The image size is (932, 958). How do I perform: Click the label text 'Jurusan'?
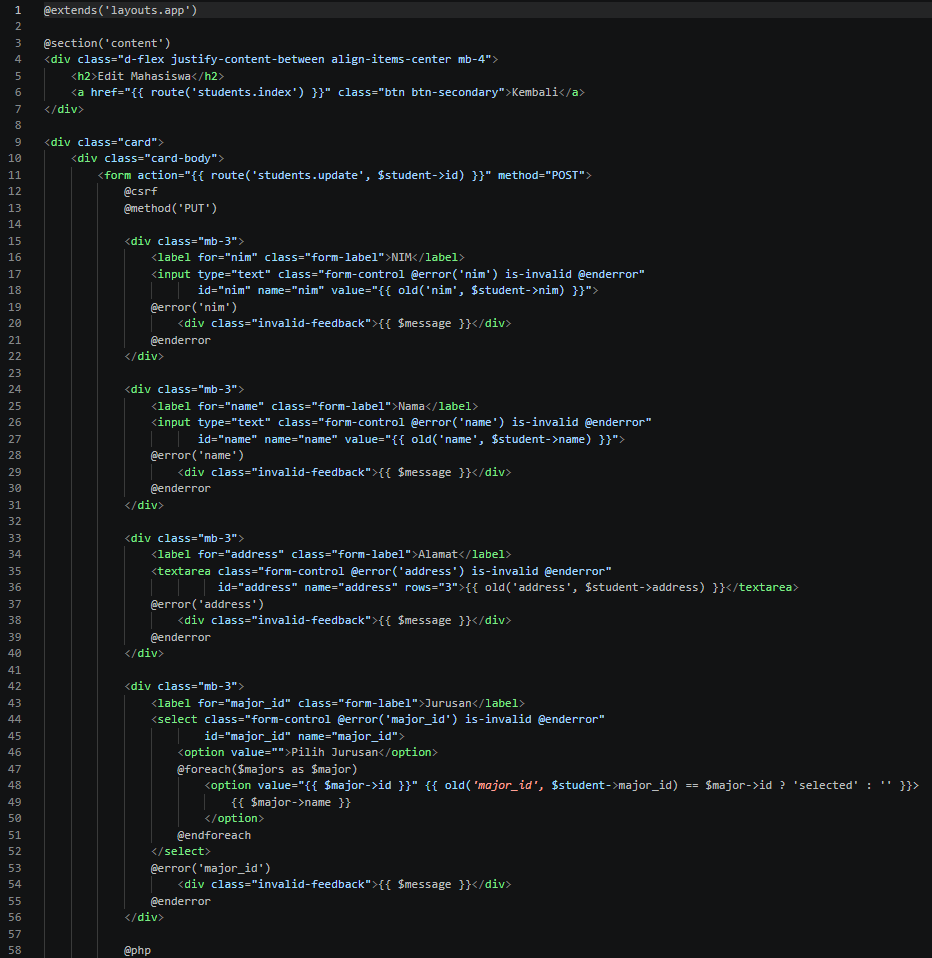coord(448,703)
